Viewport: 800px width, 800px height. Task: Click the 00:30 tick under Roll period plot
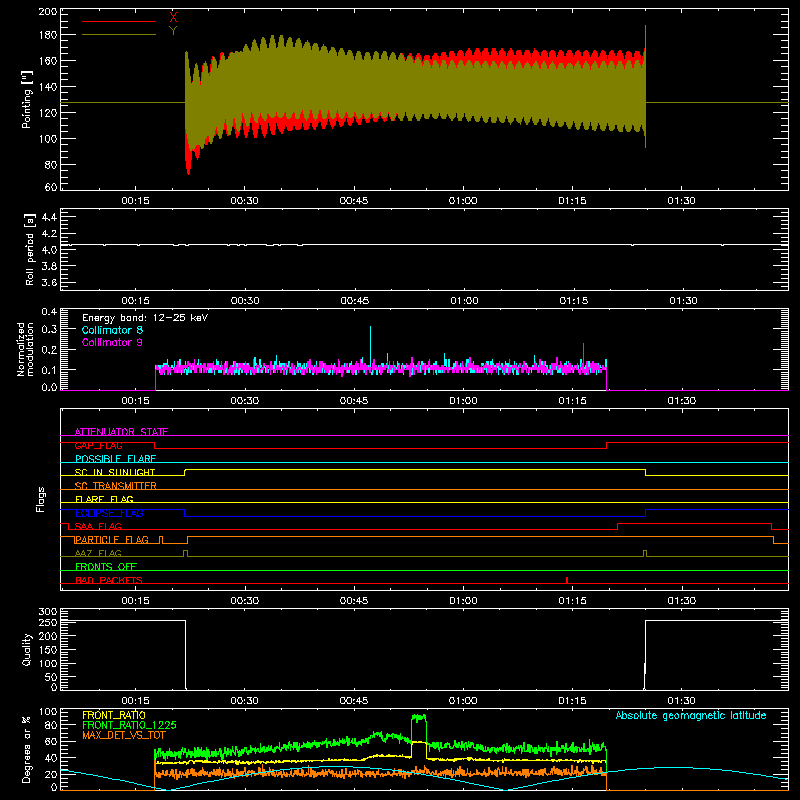point(245,301)
